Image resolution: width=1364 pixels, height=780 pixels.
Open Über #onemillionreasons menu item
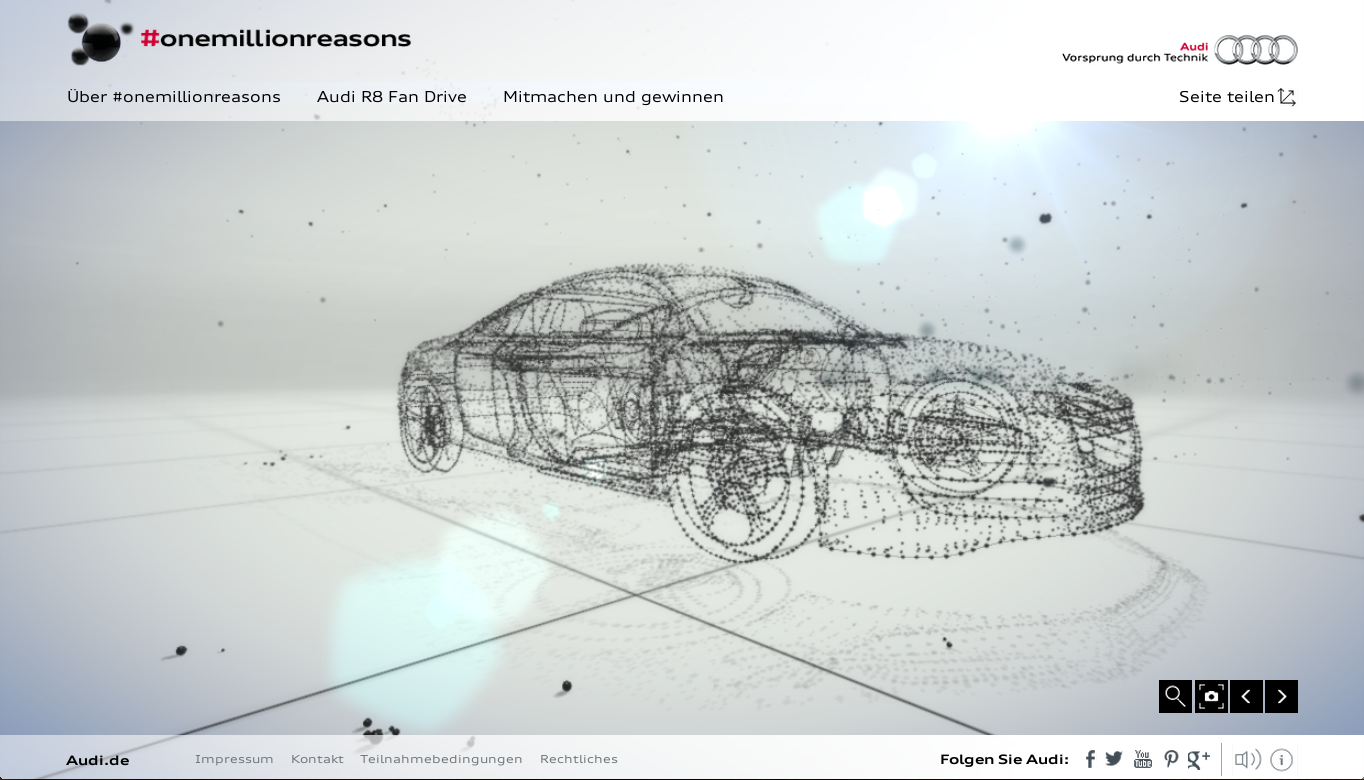coord(174,97)
